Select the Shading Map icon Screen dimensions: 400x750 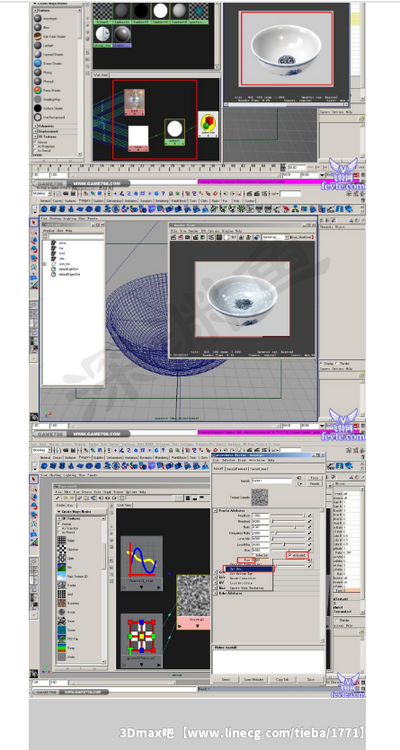point(37,99)
